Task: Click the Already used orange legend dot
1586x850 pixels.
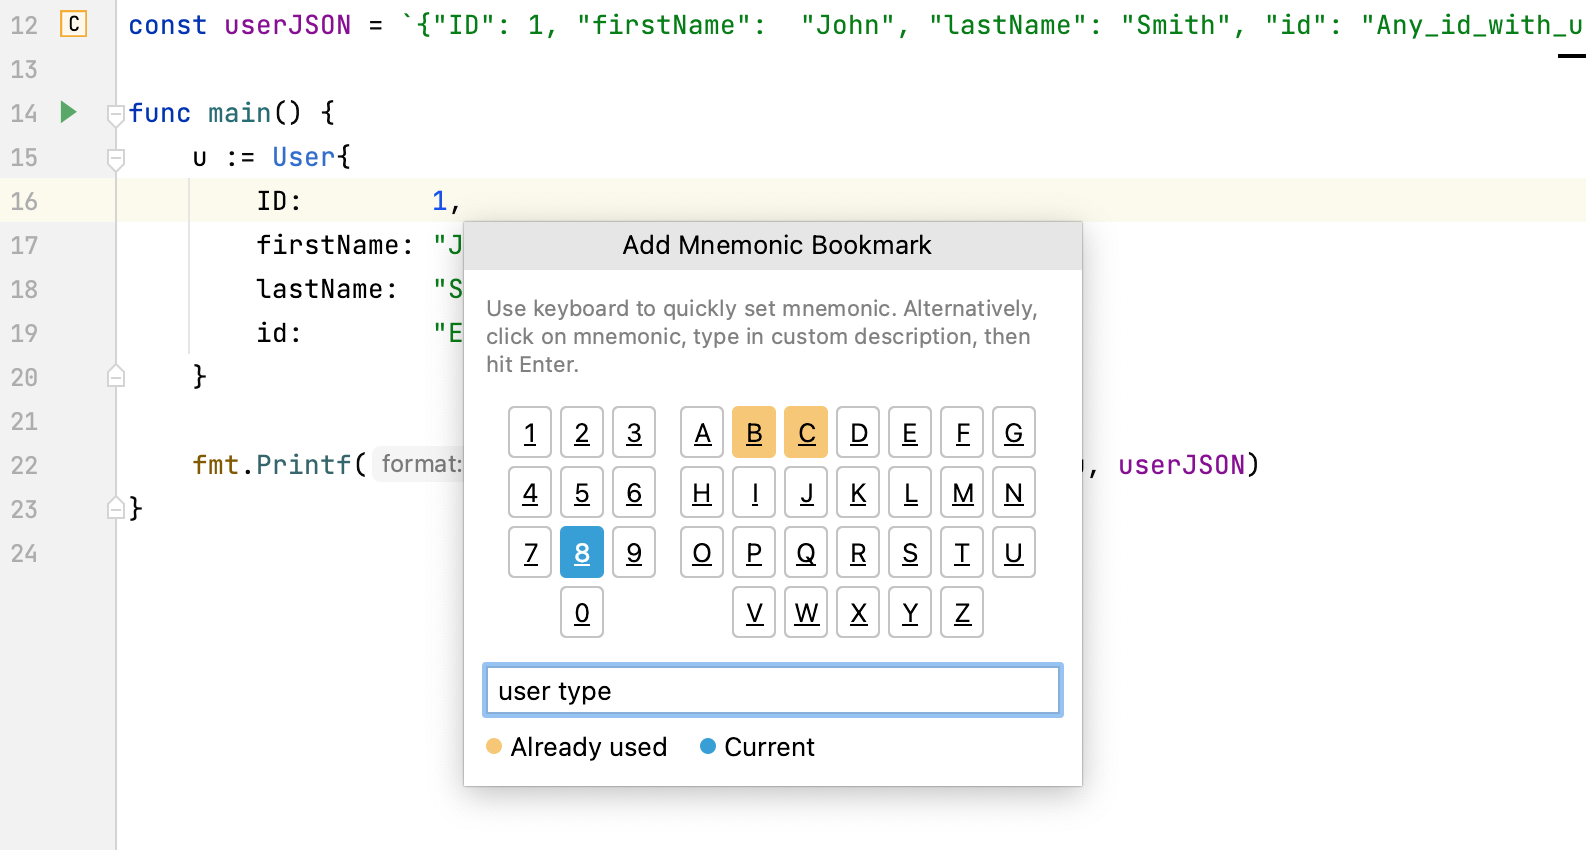Action: [x=494, y=746]
